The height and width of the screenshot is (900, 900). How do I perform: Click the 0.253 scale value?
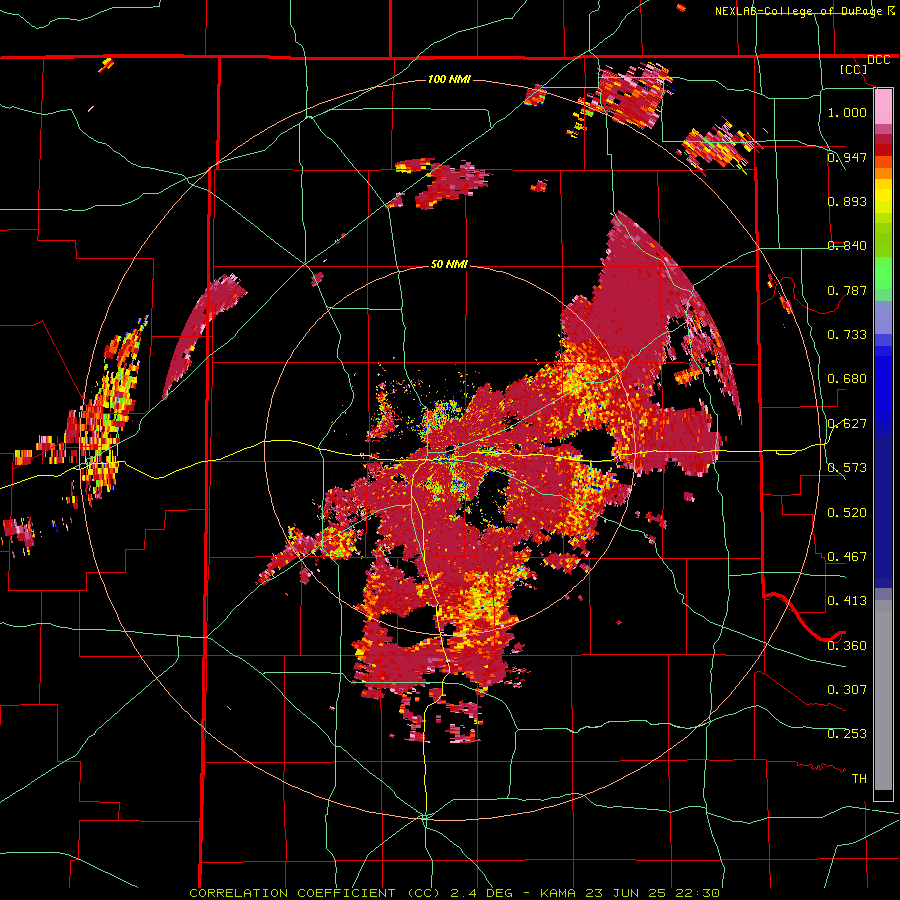847,734
